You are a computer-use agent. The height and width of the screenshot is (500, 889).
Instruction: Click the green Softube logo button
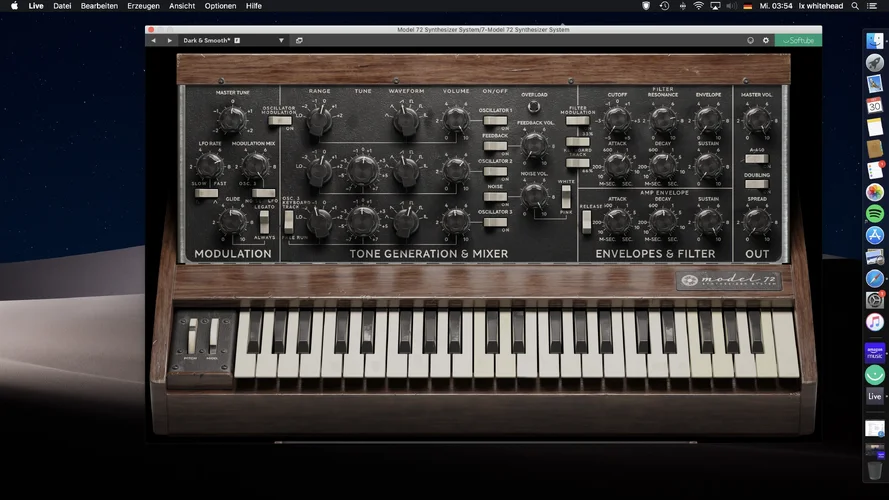point(798,41)
